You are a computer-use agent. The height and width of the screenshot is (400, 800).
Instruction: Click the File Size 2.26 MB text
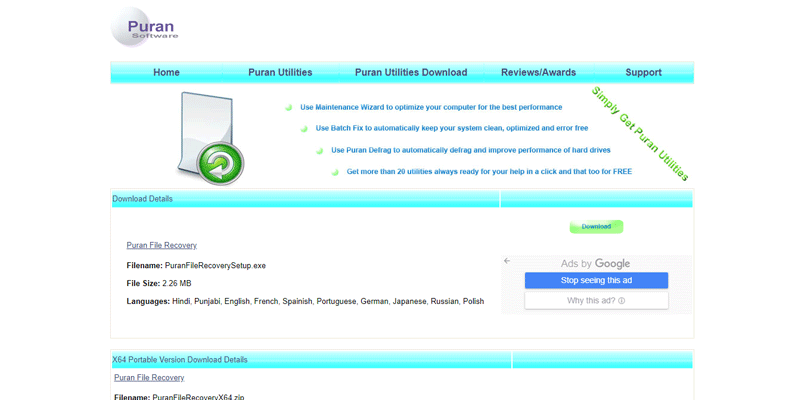pyautogui.click(x=159, y=283)
